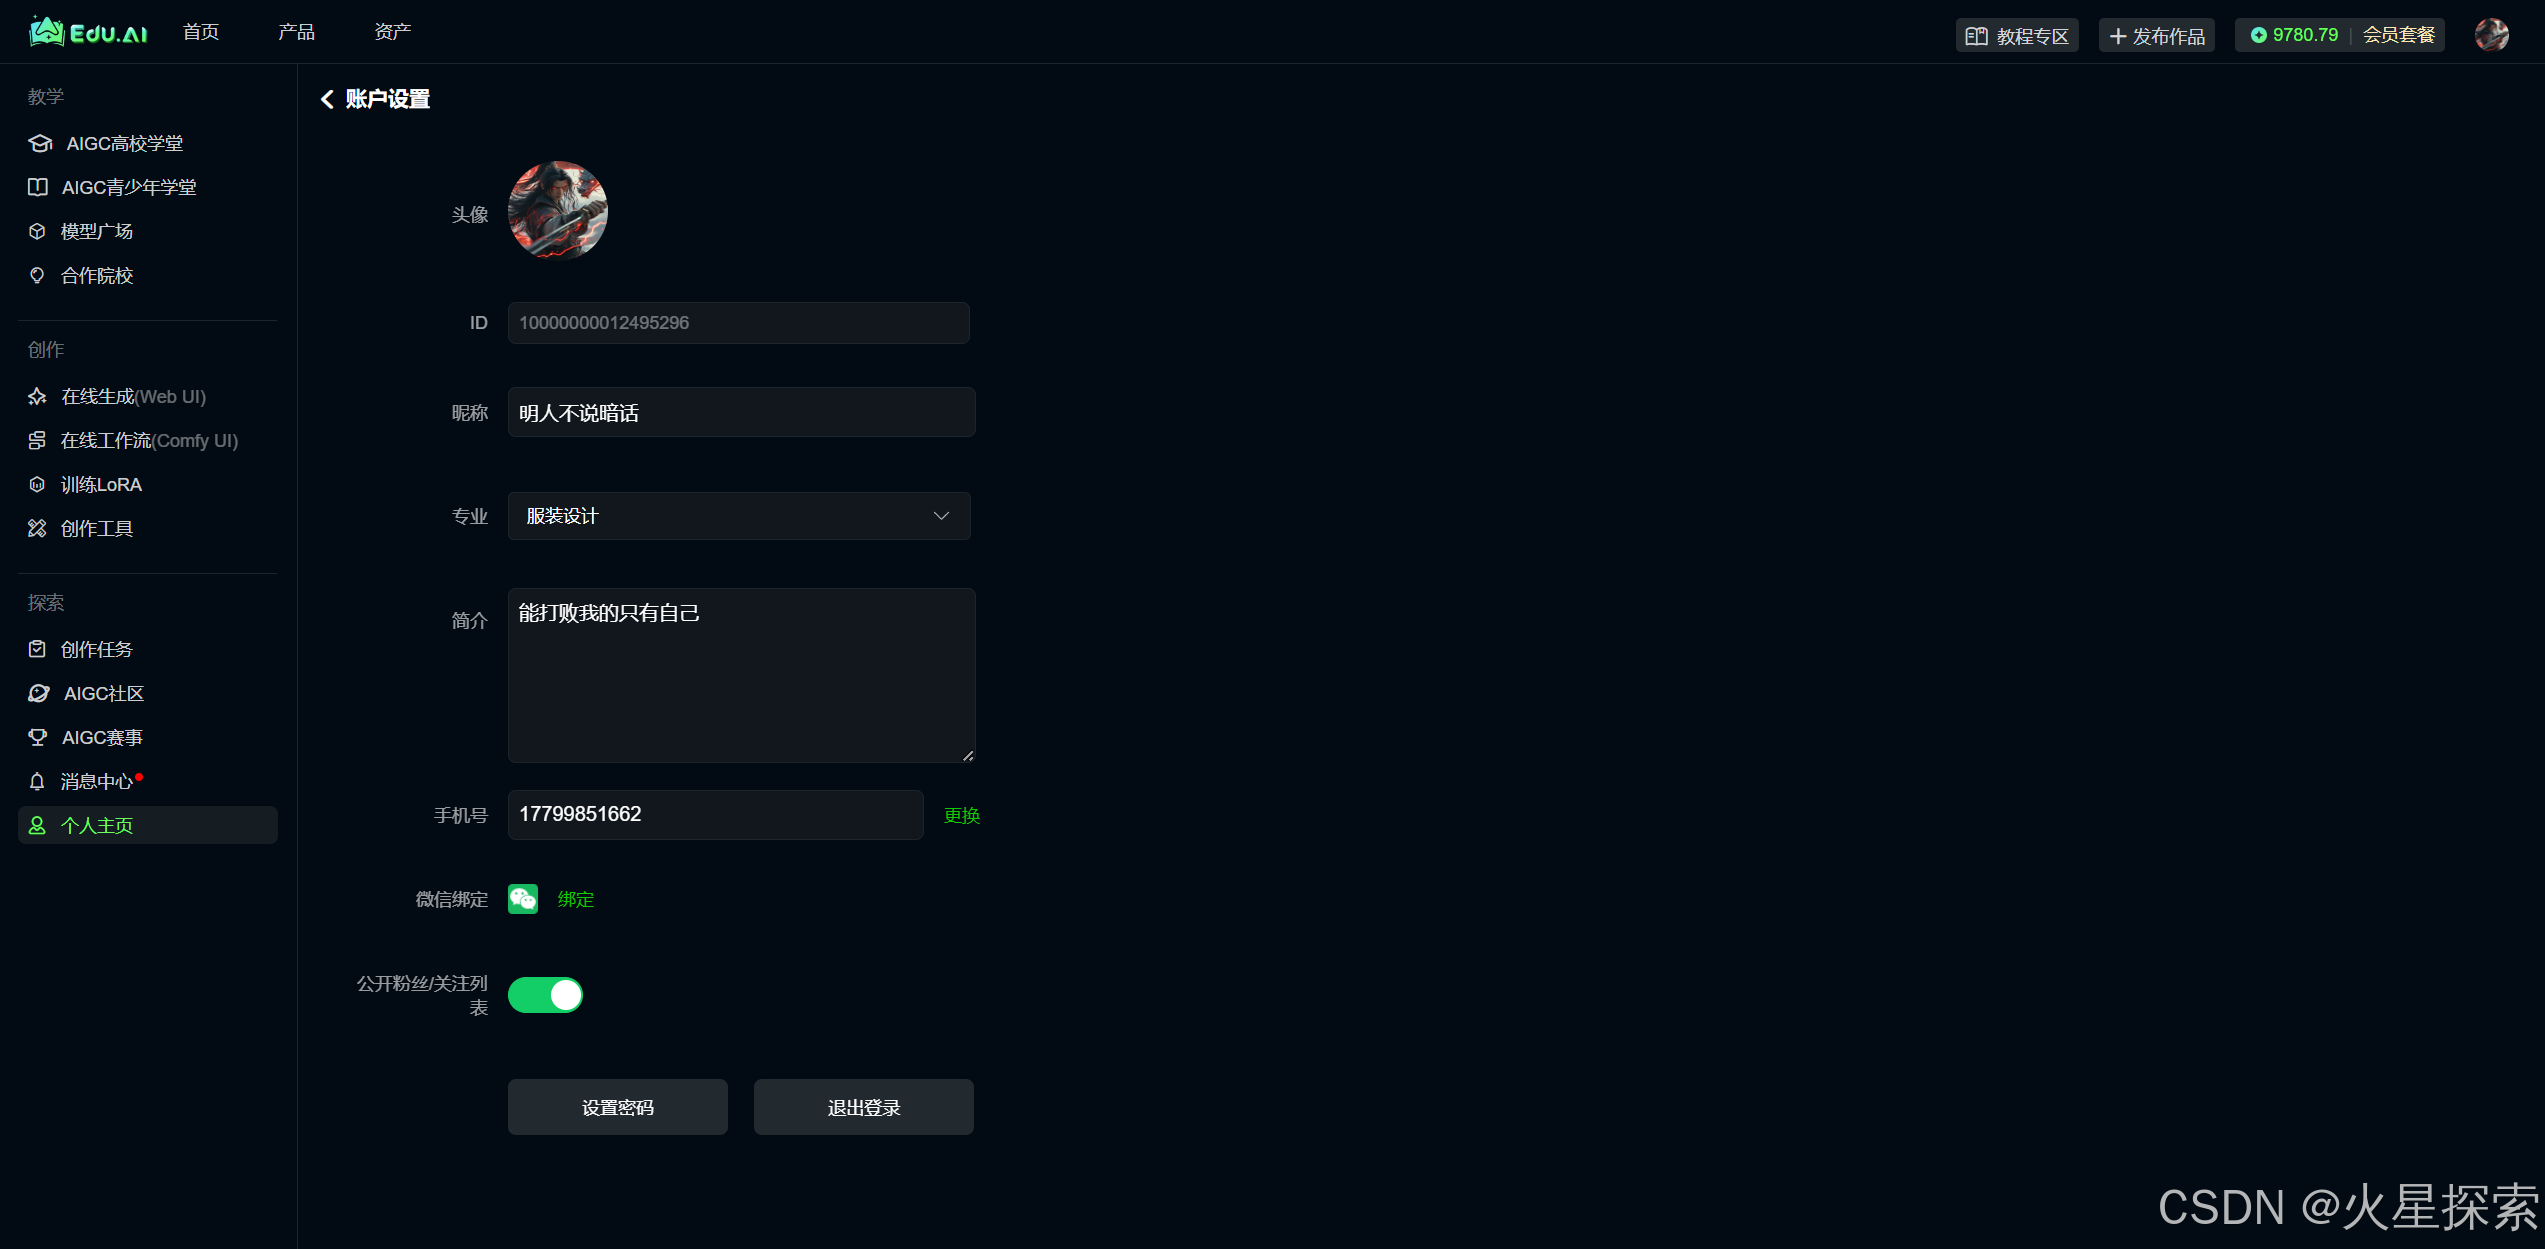Click the AIGC赛事 trophy icon
This screenshot has height=1249, width=2545.
[x=37, y=737]
